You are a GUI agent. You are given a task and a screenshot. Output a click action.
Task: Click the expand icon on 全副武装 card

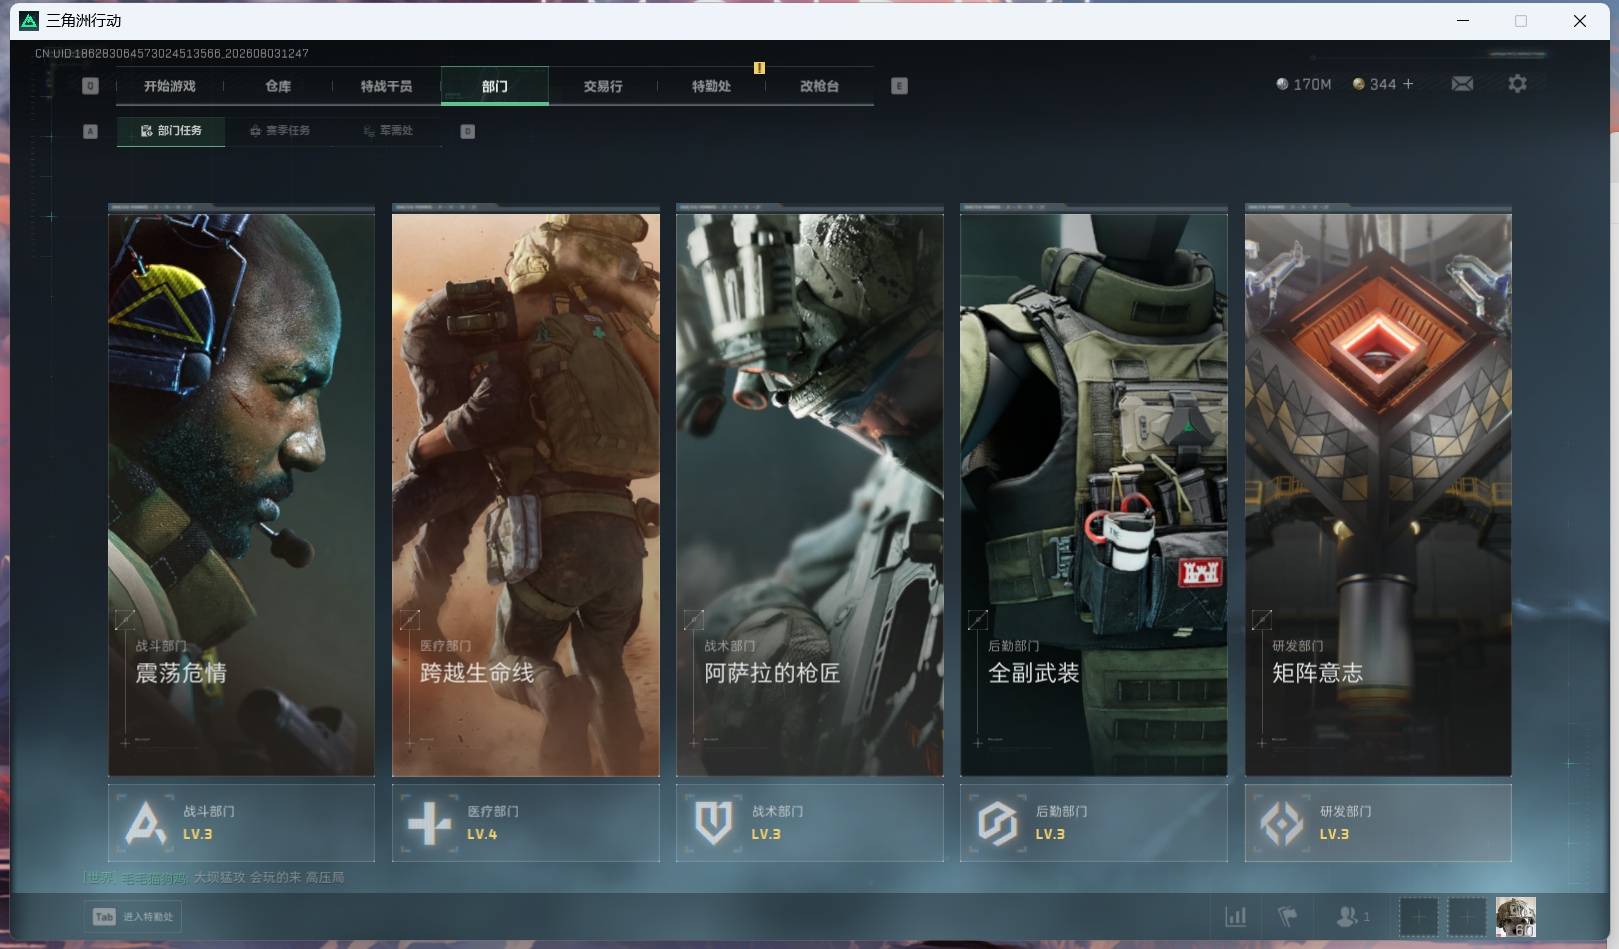(978, 620)
